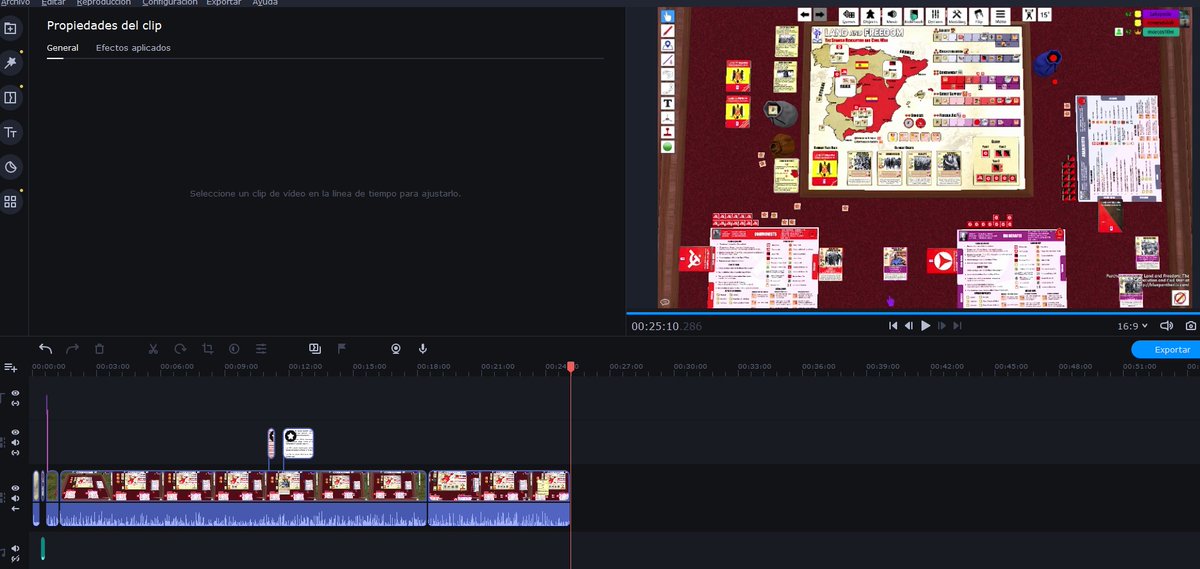Record voiceover with the microphone icon
Image resolution: width=1200 pixels, height=569 pixels.
pyautogui.click(x=423, y=348)
